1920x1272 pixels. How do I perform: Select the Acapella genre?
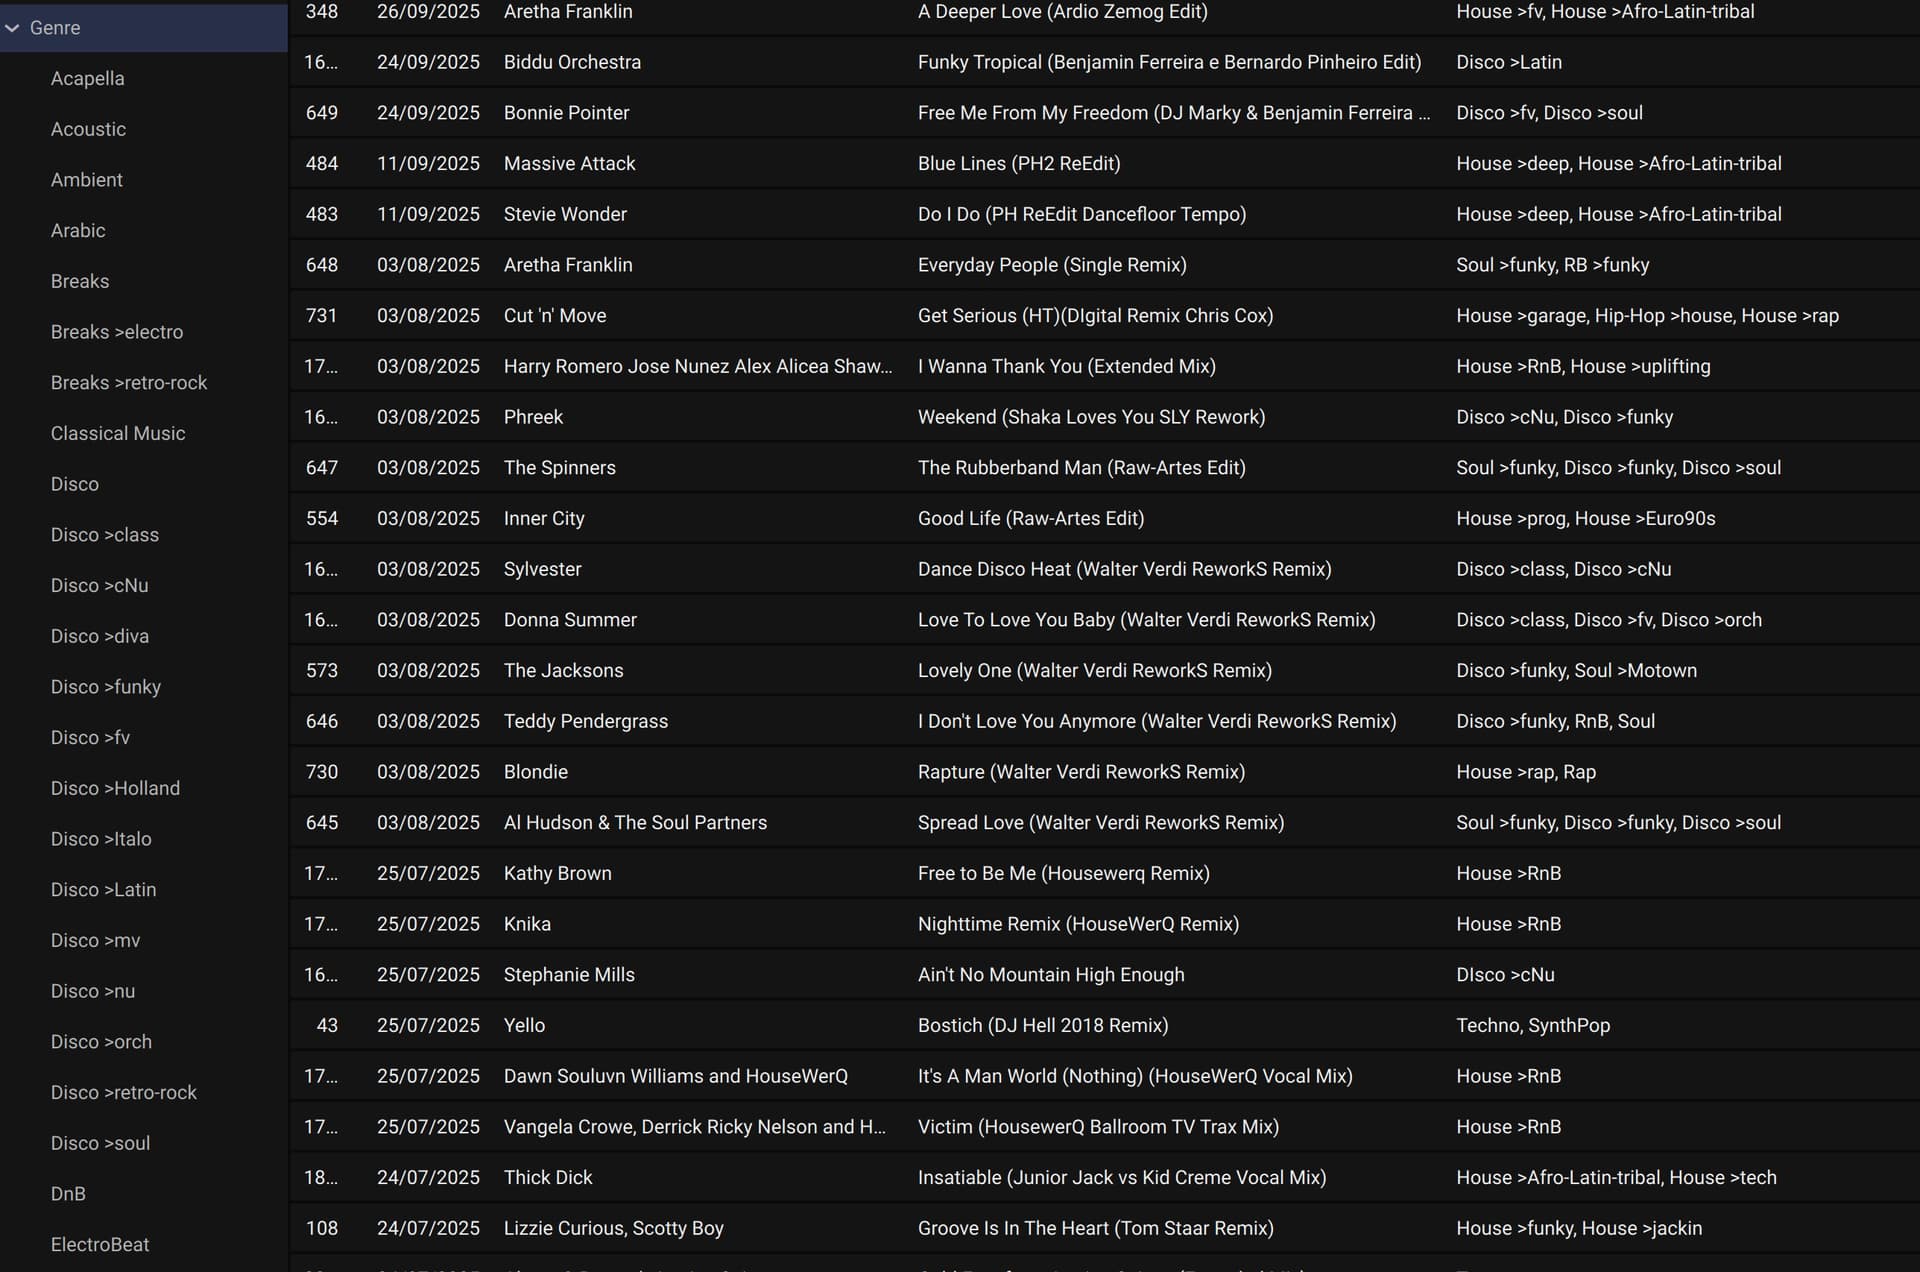coord(87,78)
